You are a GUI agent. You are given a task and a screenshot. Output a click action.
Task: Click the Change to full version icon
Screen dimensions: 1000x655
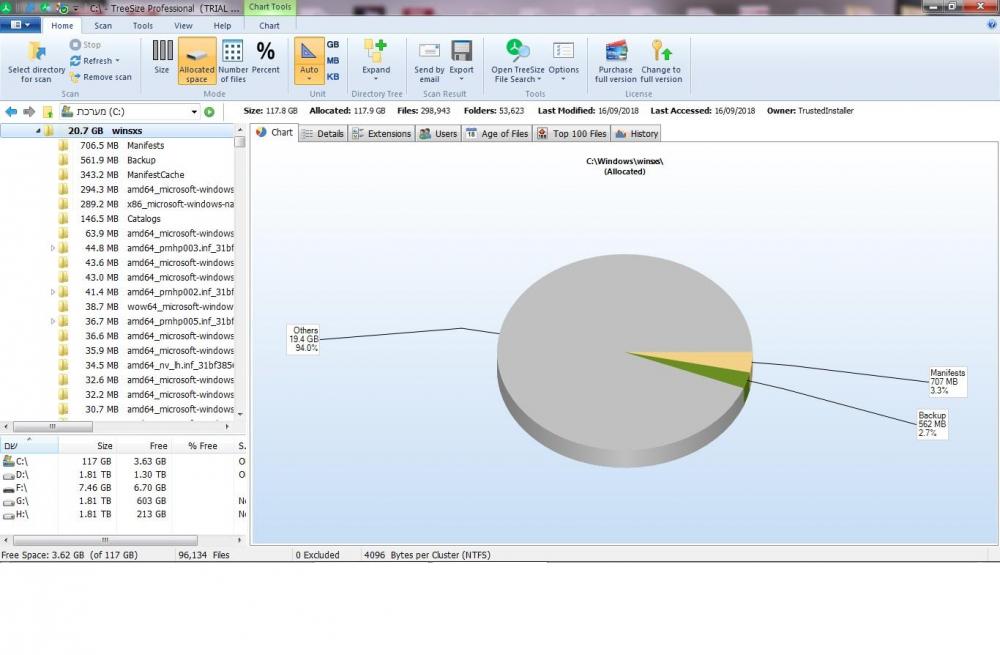point(661,51)
